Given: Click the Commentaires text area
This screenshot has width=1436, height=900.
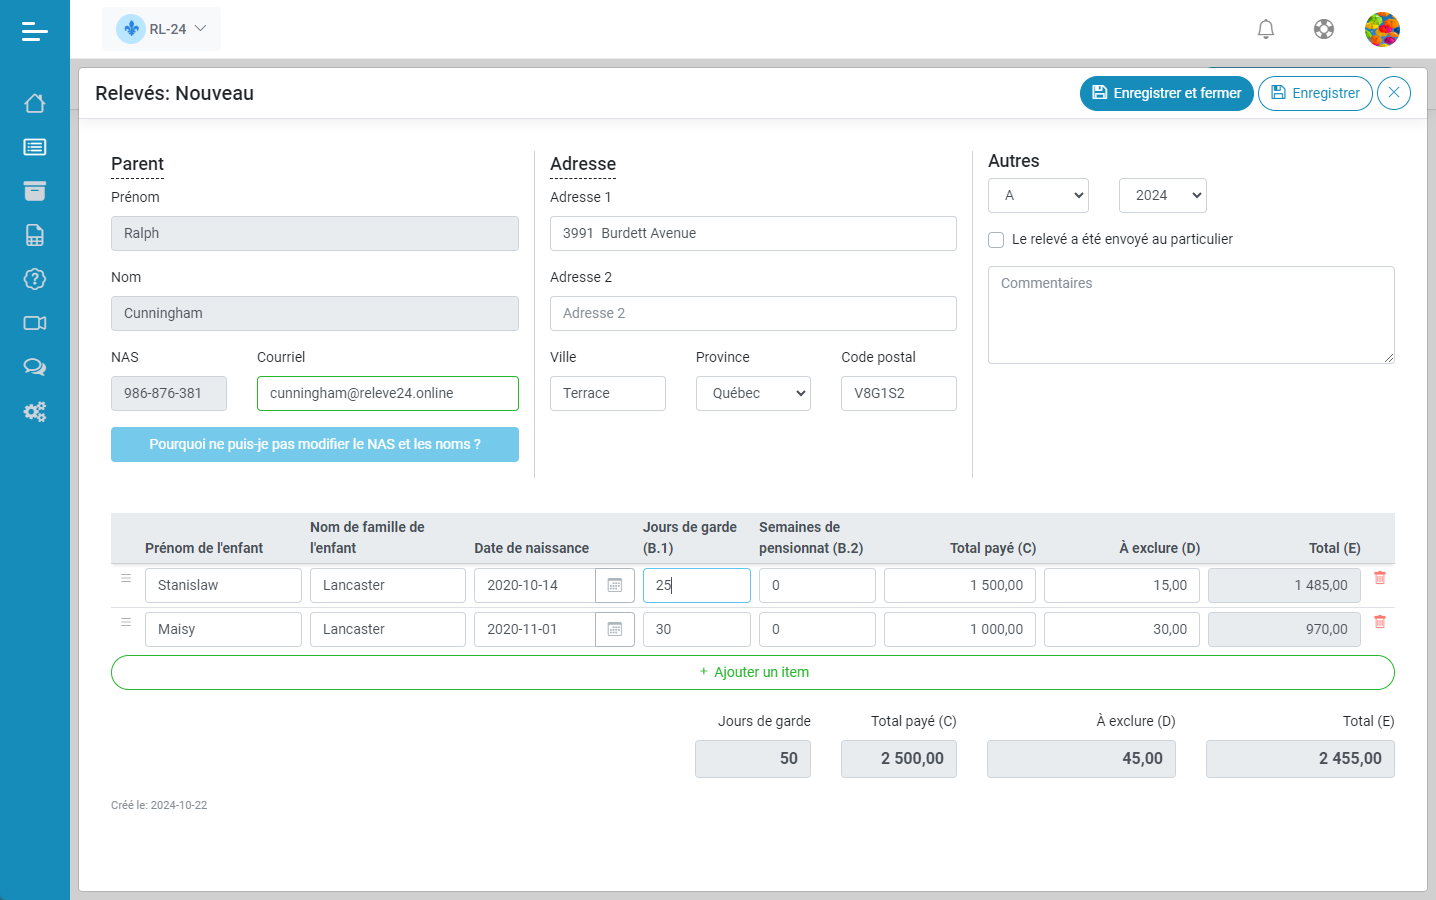Looking at the screenshot, I should point(1190,314).
